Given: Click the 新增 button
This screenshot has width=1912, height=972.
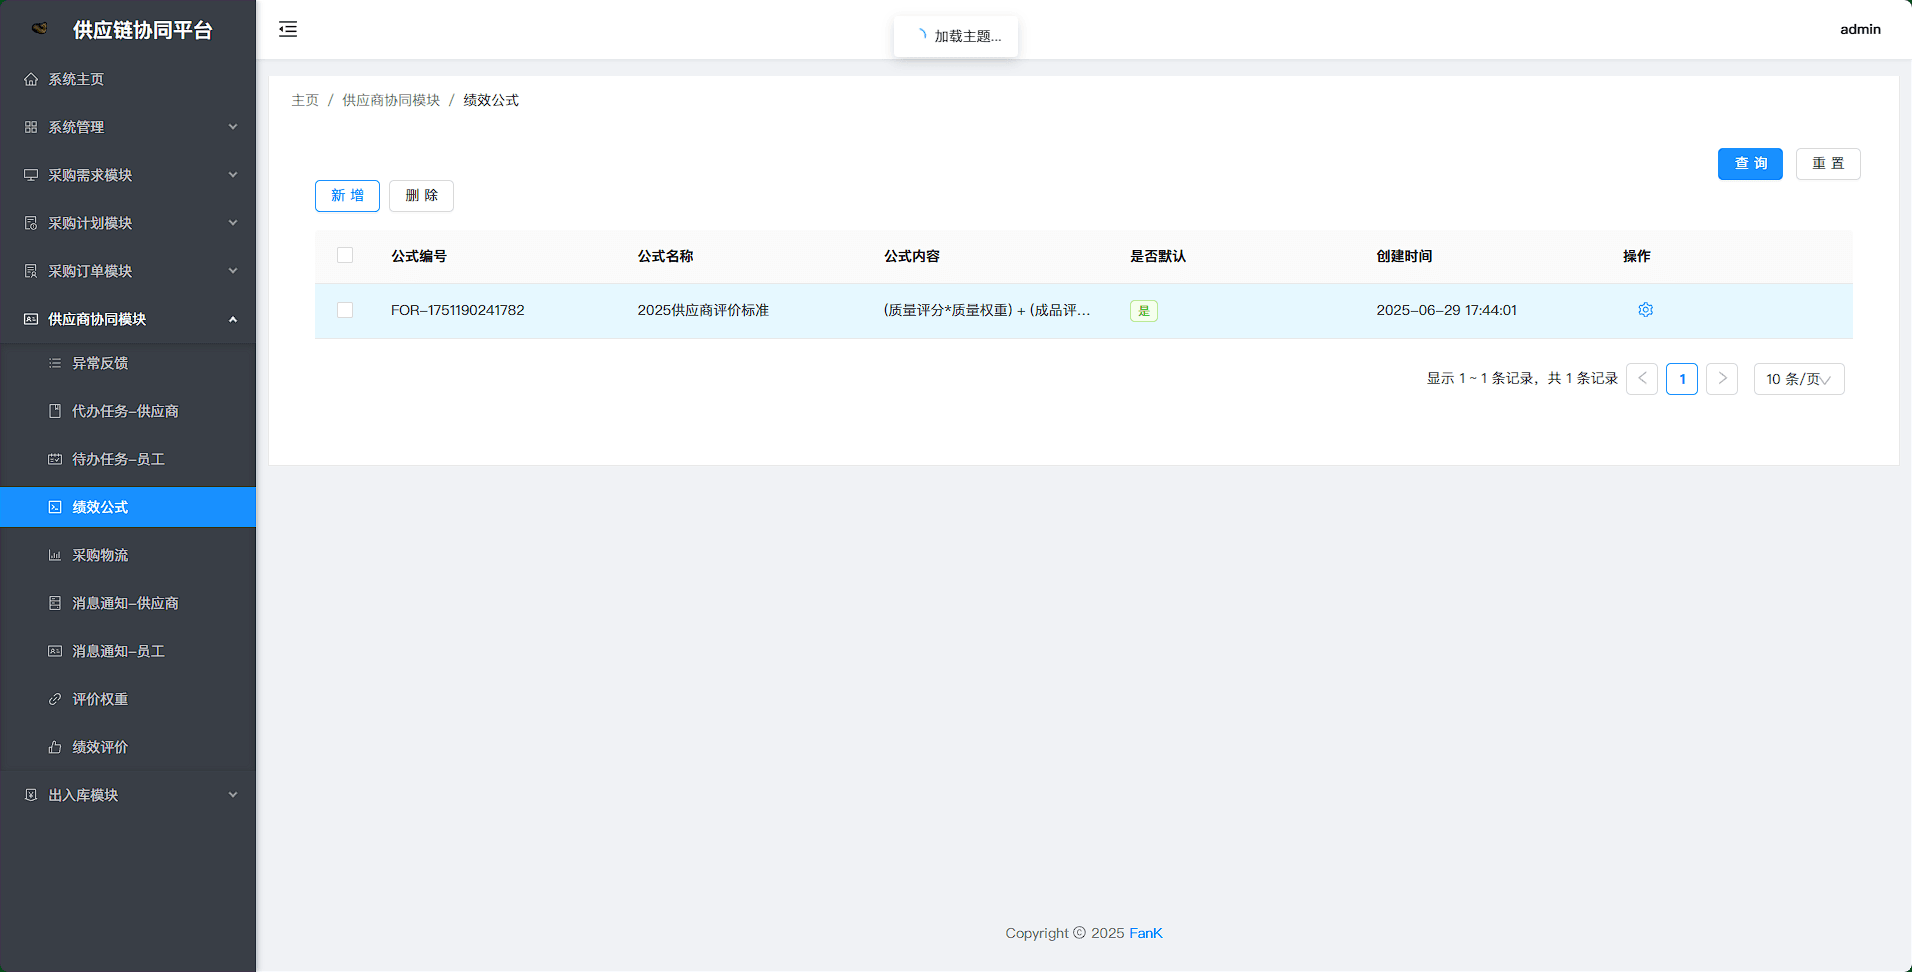Looking at the screenshot, I should [x=347, y=196].
